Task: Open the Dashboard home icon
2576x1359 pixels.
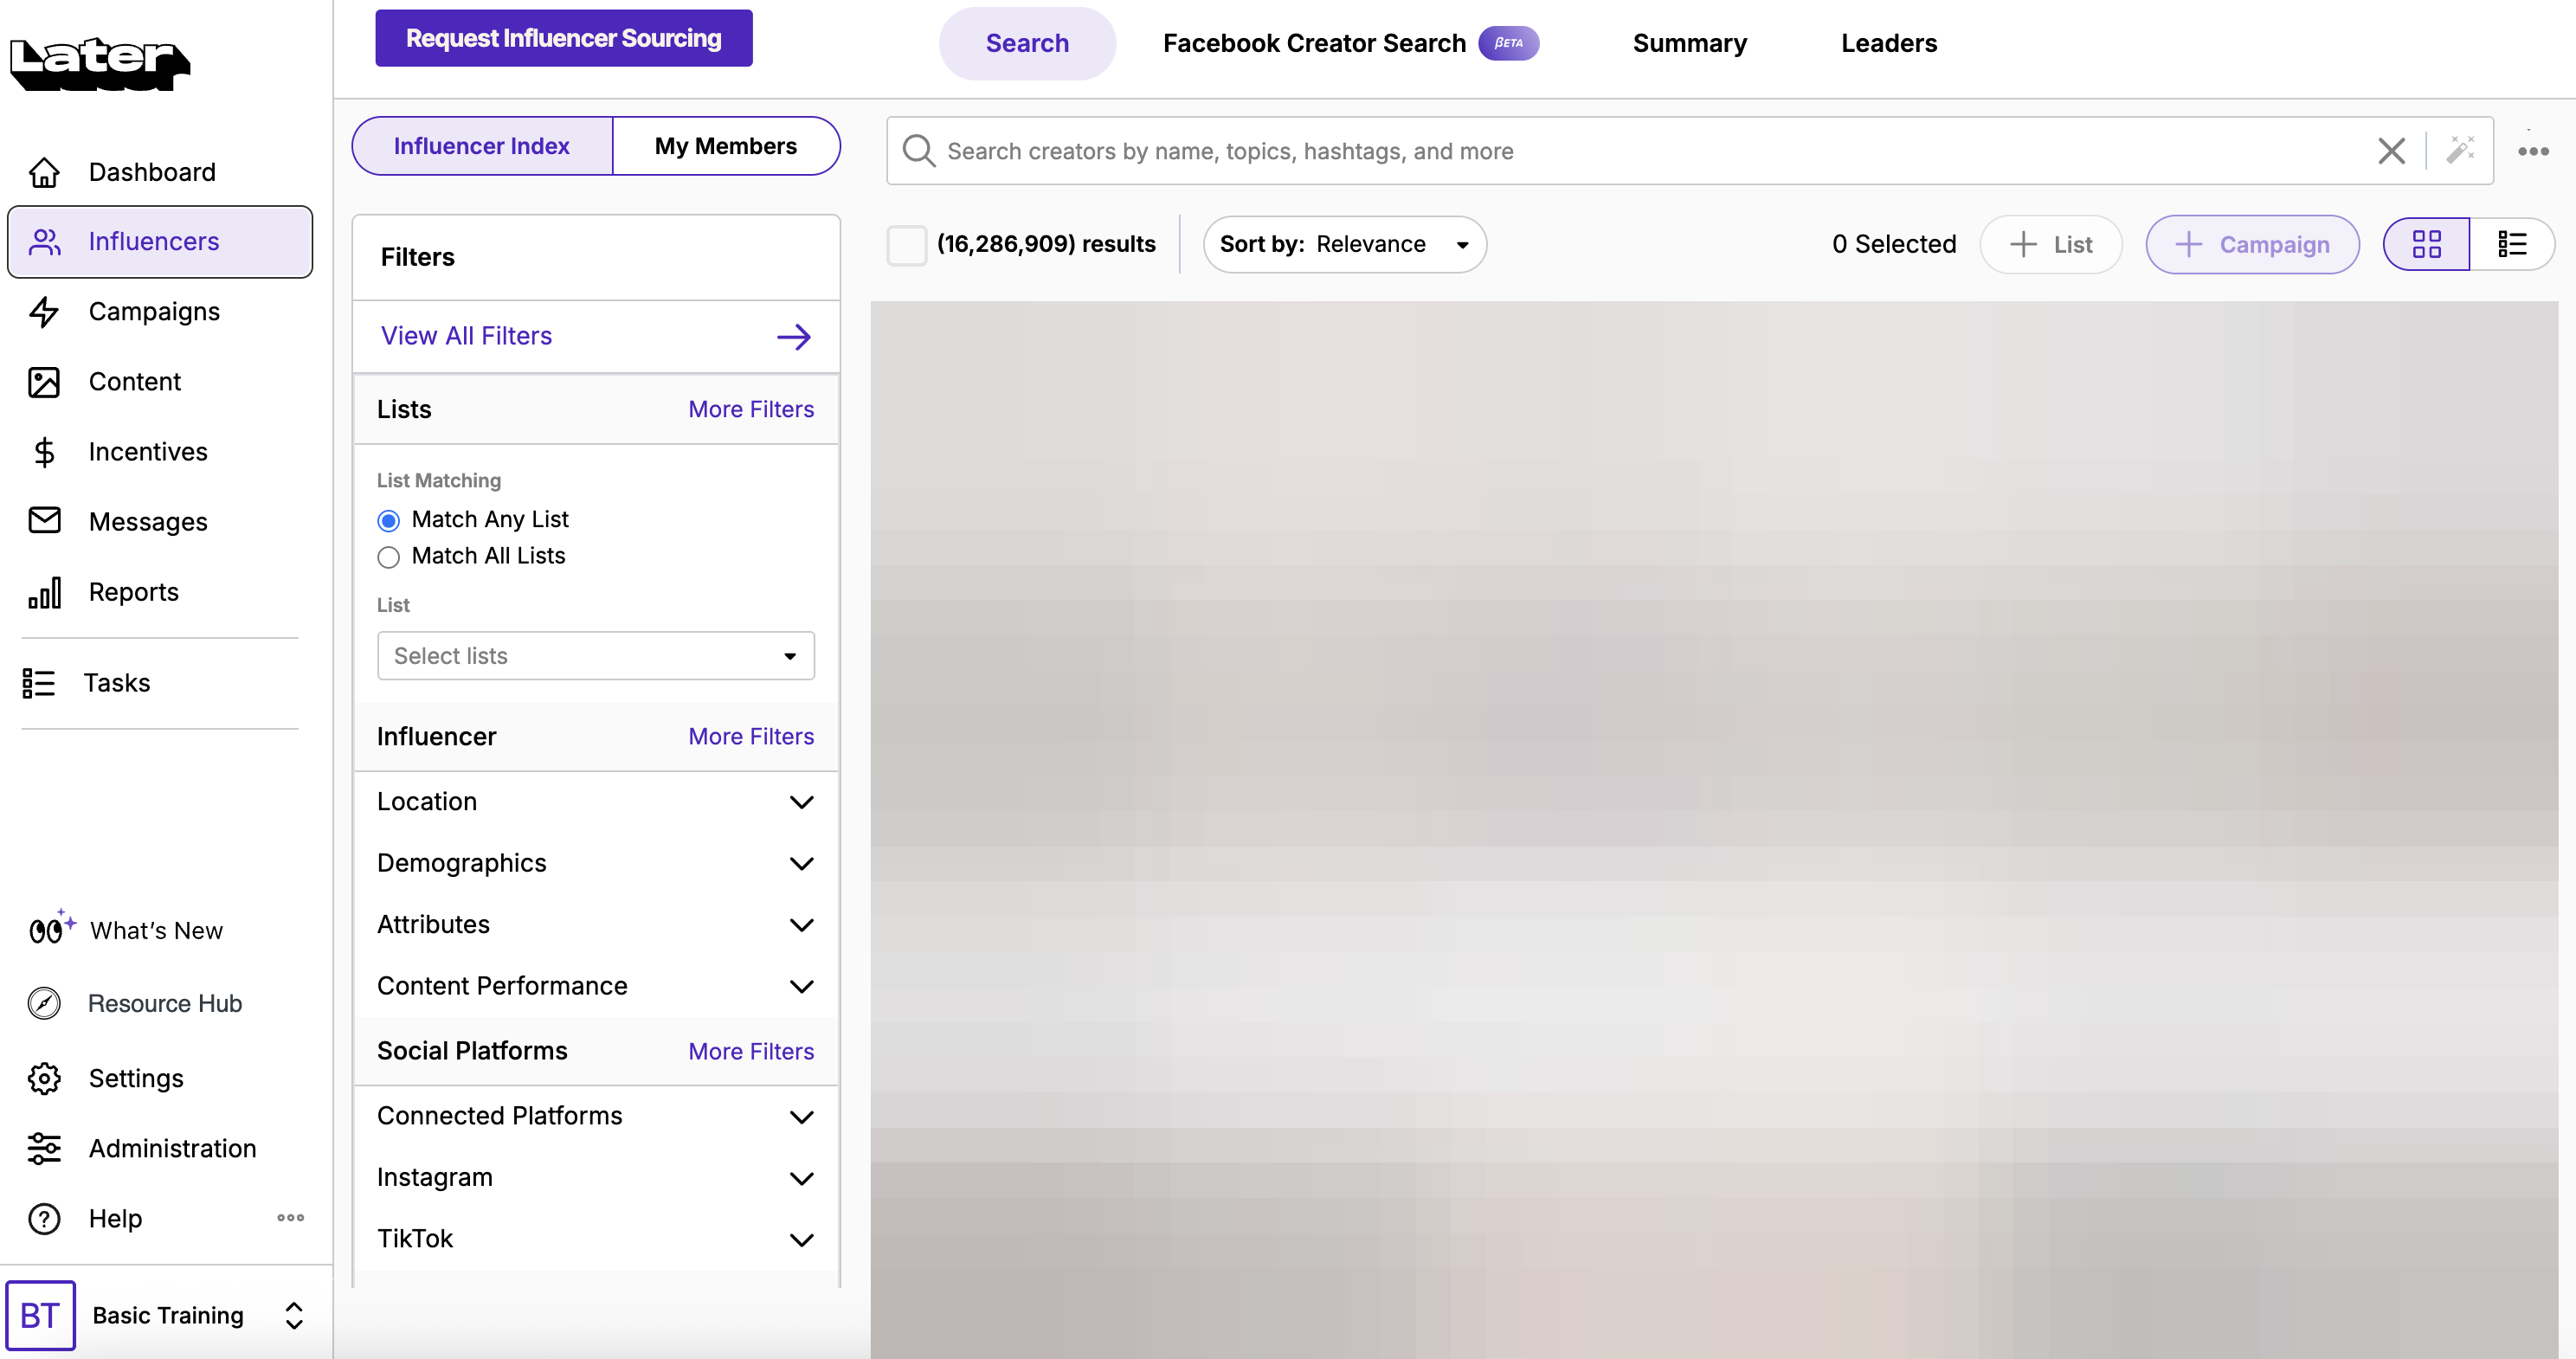Action: point(44,173)
